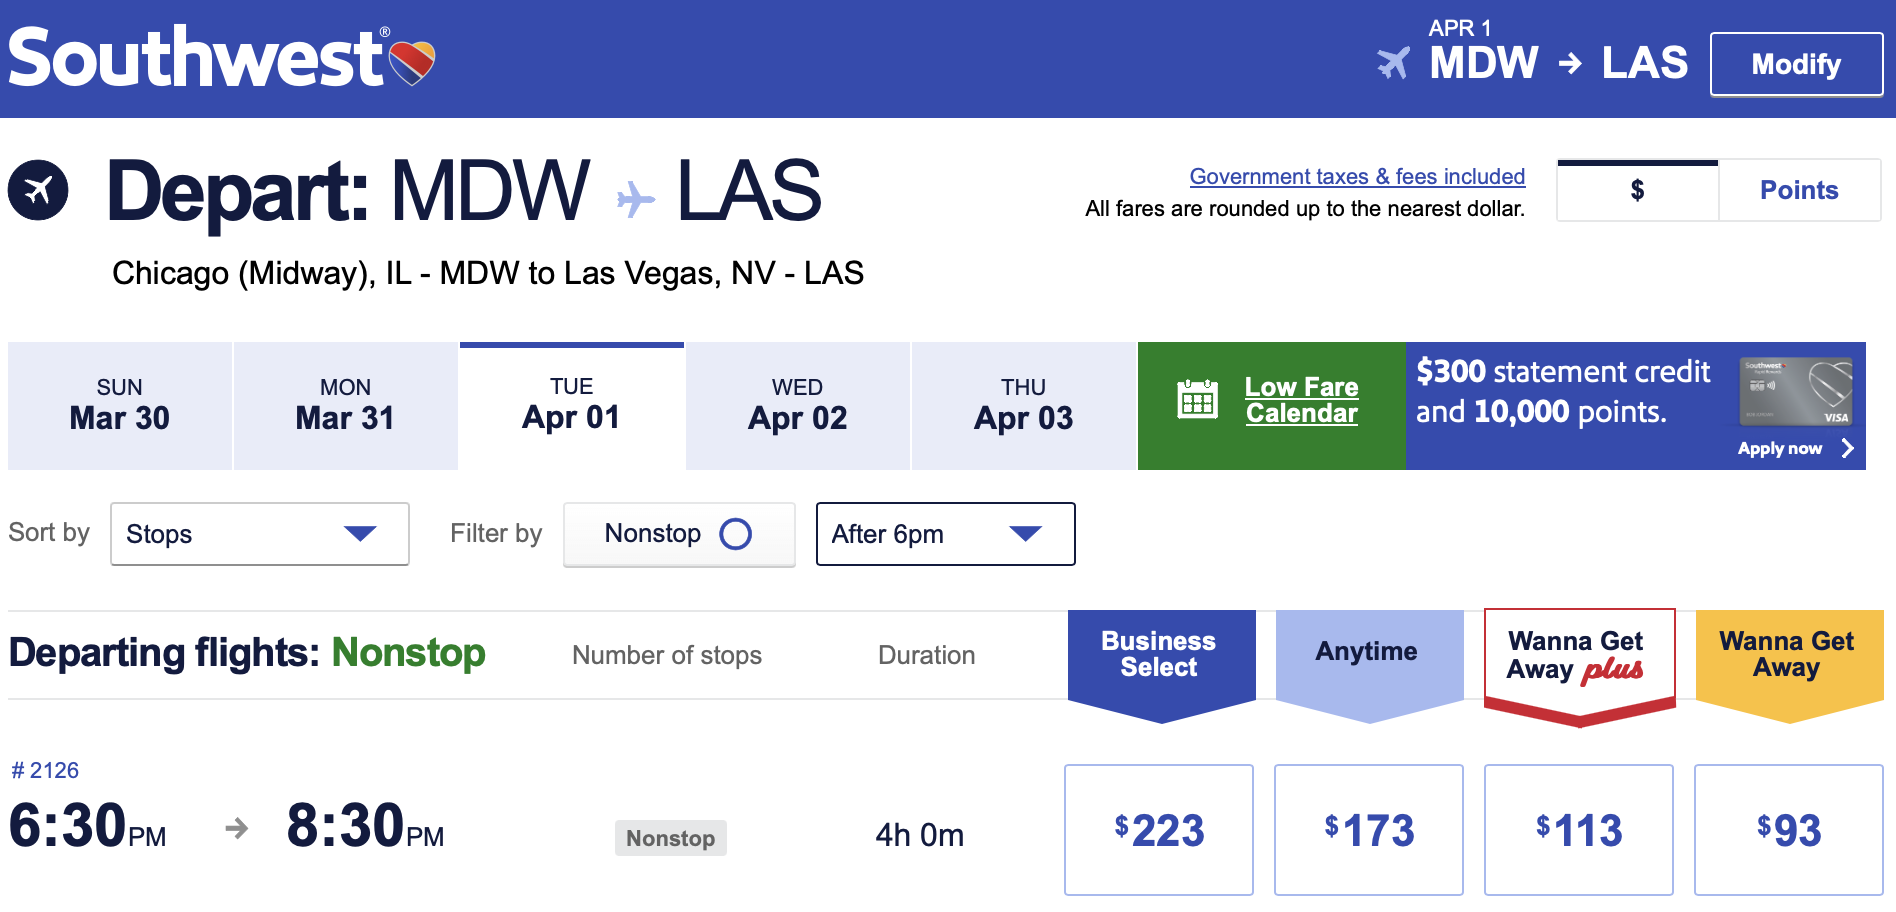Screen dimensions: 1896x912
Task: Toggle the Nonstop filter radio button
Action: pos(737,534)
